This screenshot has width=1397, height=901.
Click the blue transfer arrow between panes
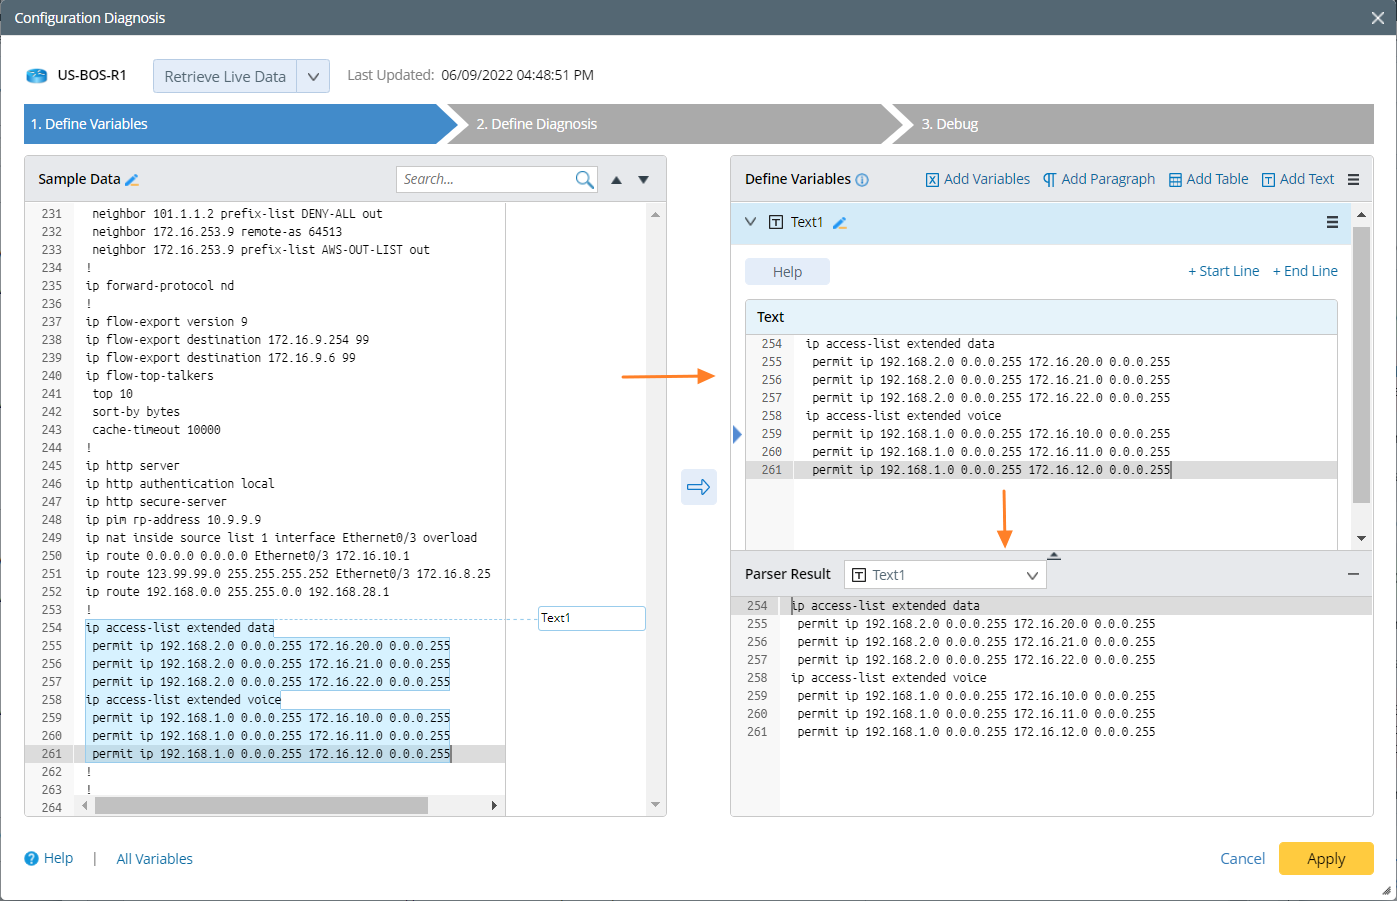pyautogui.click(x=699, y=487)
